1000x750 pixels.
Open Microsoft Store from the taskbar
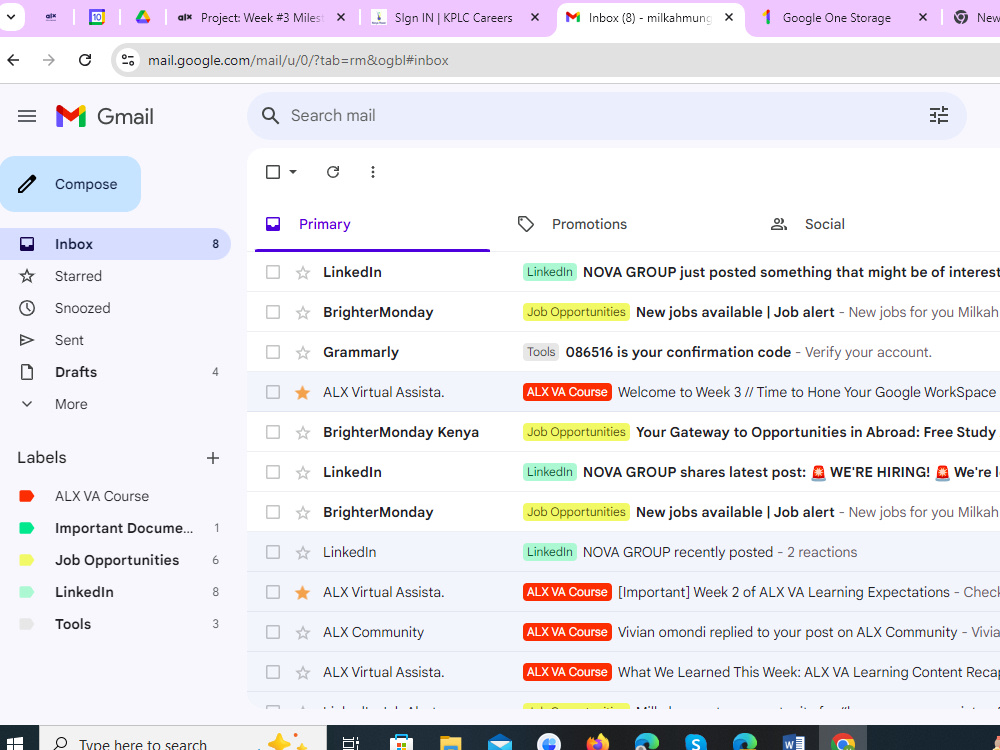[401, 743]
